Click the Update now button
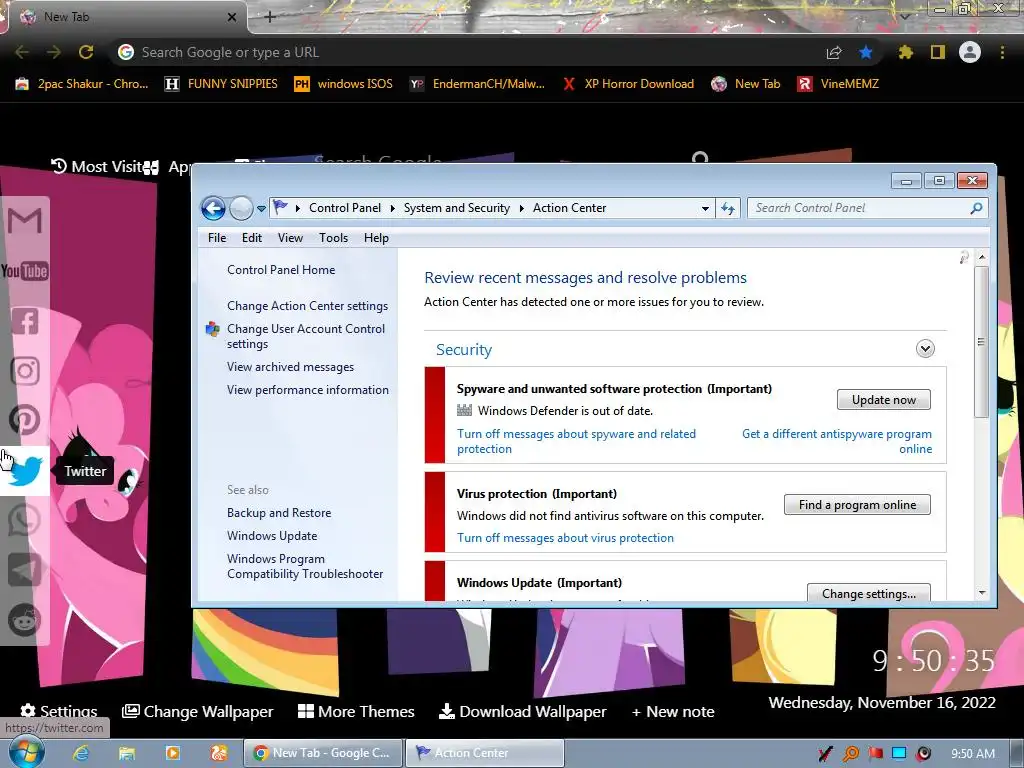The width and height of the screenshot is (1024, 768). click(884, 400)
